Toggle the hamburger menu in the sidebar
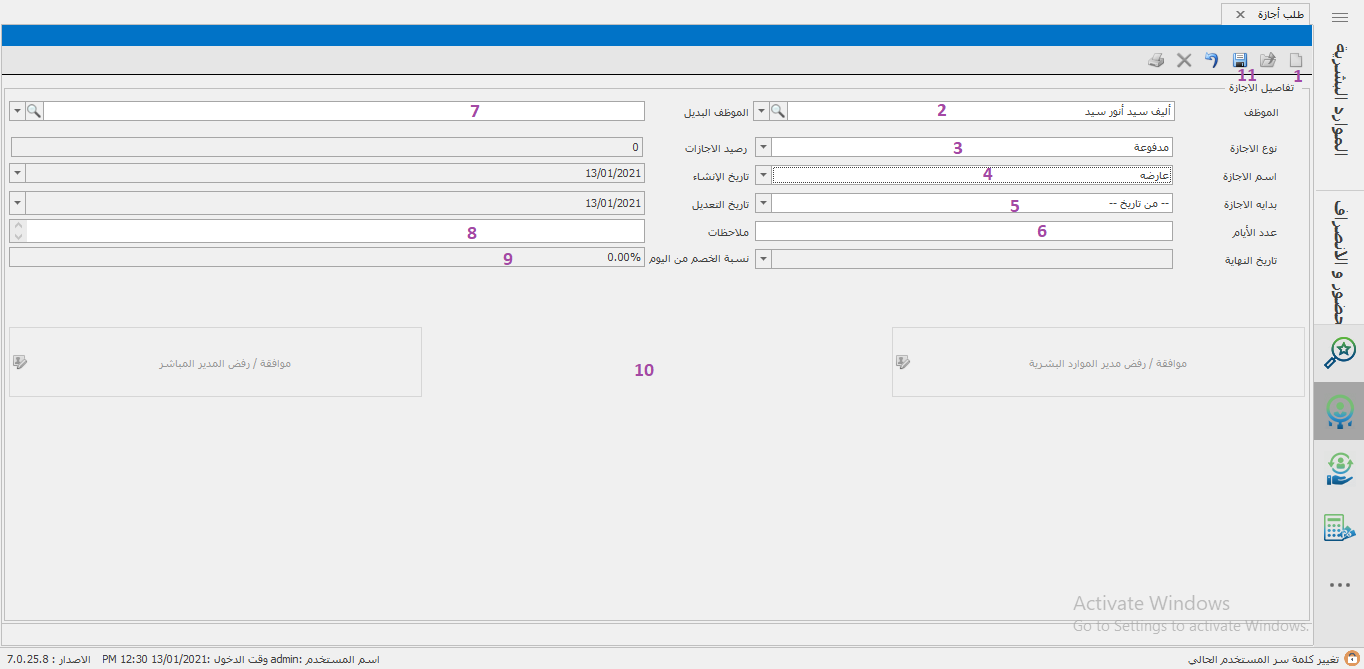The image size is (1364, 669). pos(1340,17)
